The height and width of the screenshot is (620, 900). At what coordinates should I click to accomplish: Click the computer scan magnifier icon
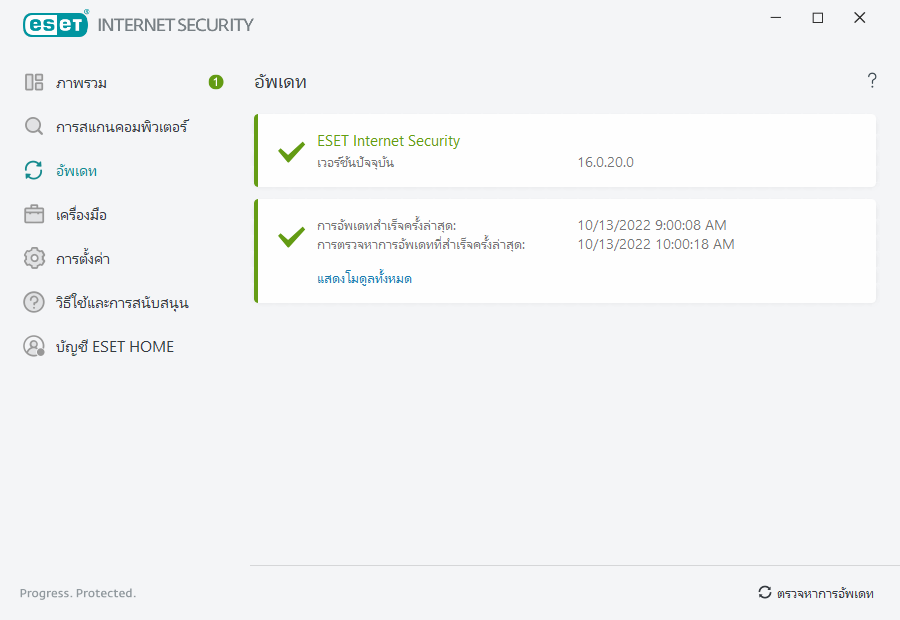[34, 127]
